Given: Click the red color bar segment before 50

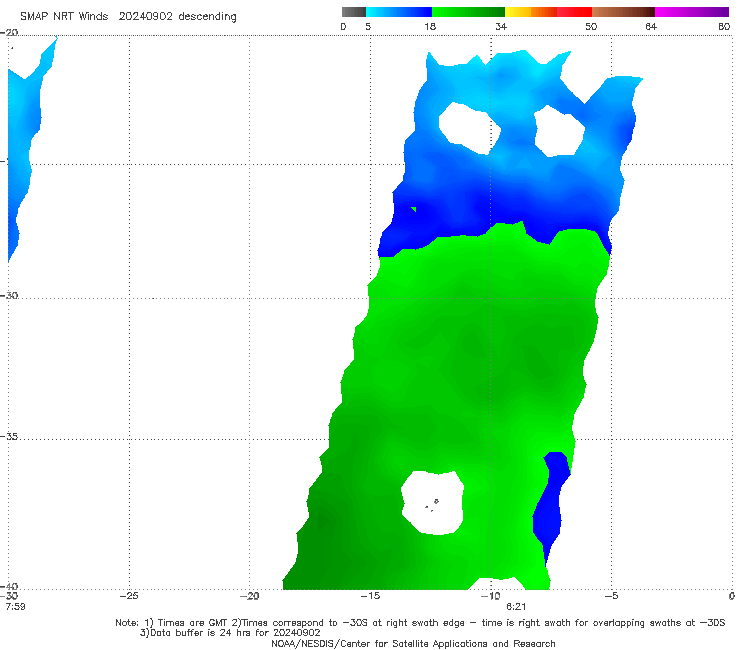Looking at the screenshot, I should 574,12.
